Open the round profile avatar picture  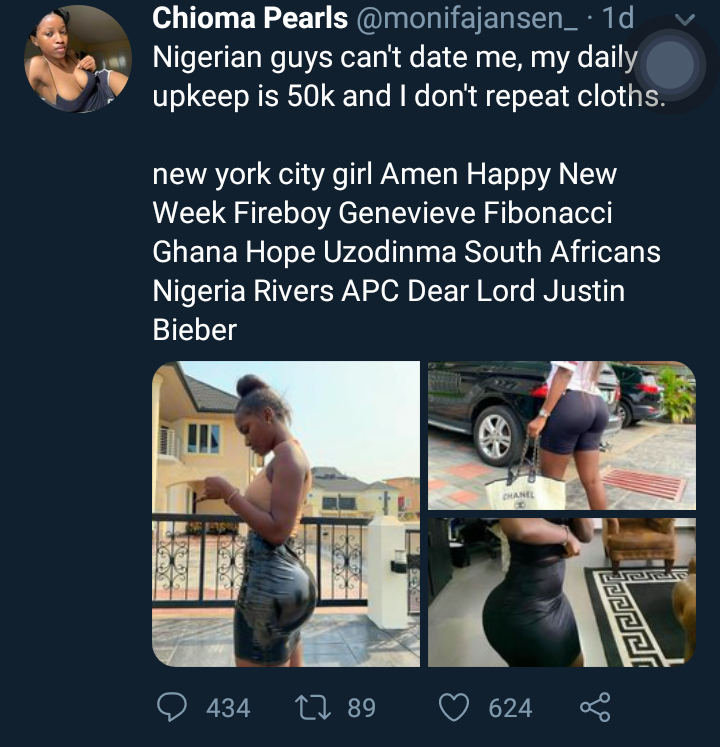point(77,58)
